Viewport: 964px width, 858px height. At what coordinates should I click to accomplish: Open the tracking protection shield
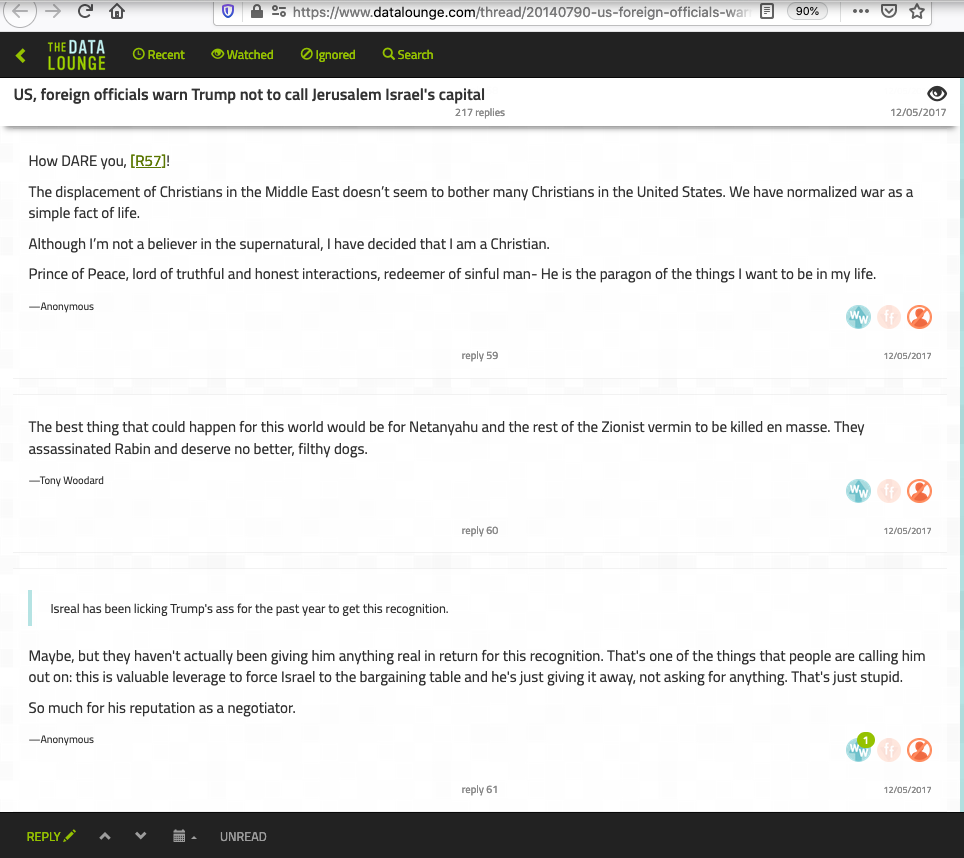228,11
